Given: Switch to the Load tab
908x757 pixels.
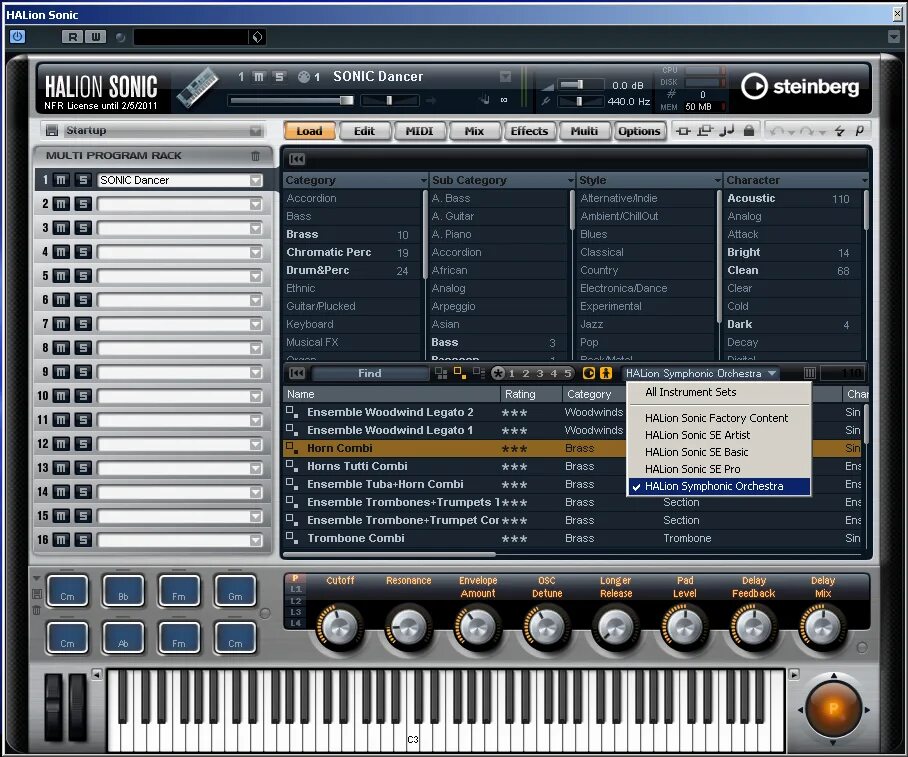Looking at the screenshot, I should [x=309, y=131].
